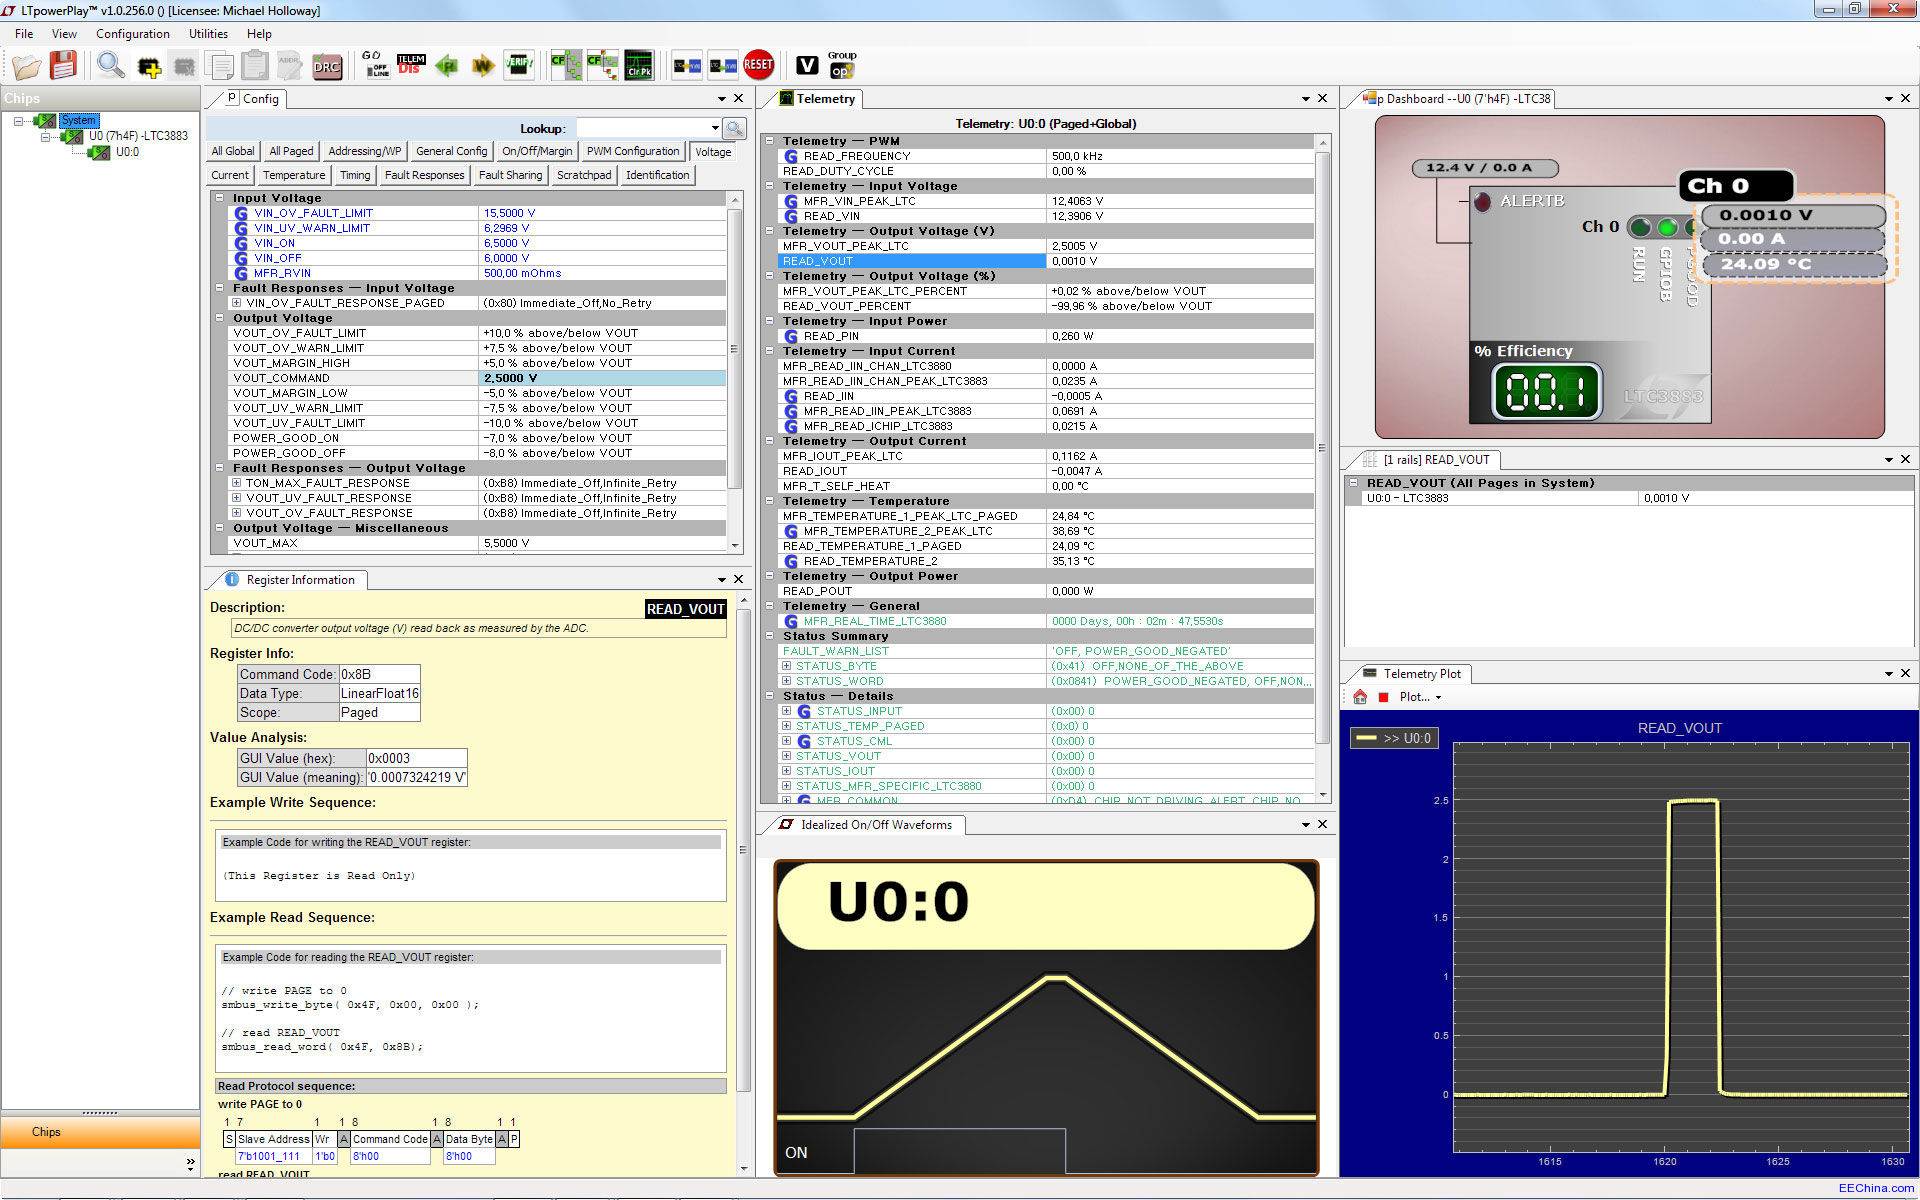Select the Timing tab
The height and width of the screenshot is (1200, 1920).
[x=355, y=175]
